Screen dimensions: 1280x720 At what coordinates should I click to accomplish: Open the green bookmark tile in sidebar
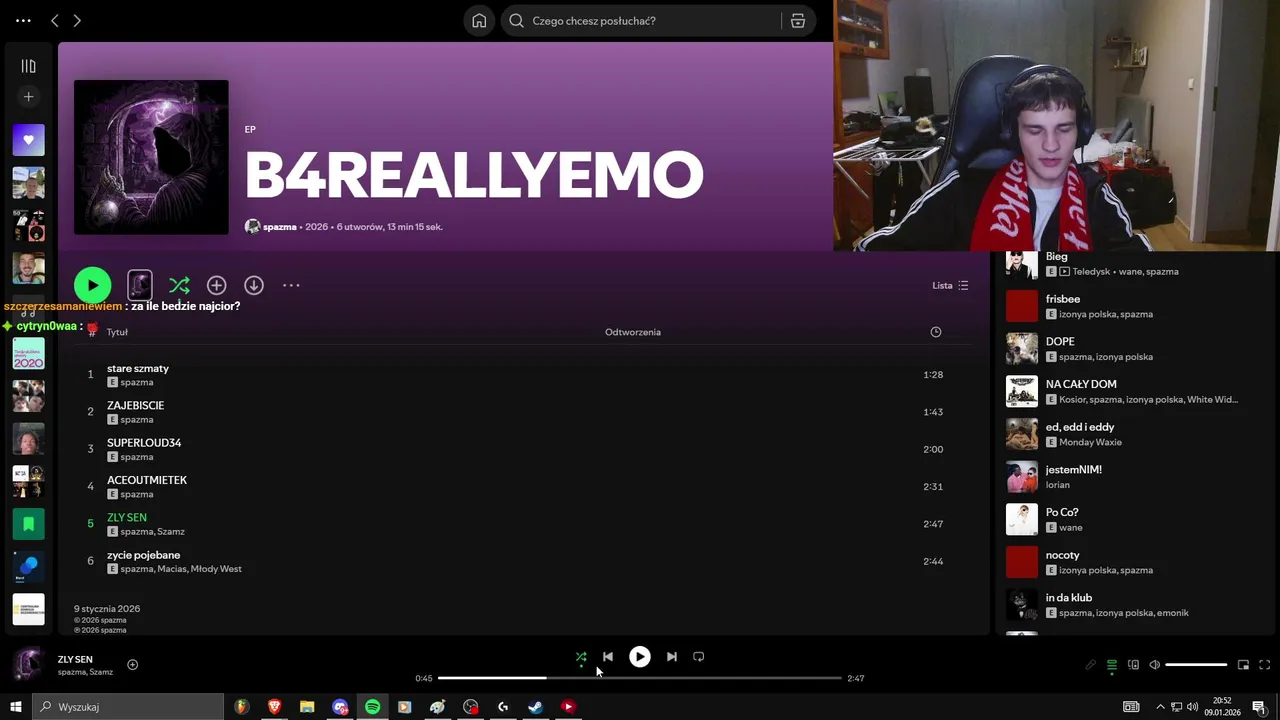[28, 524]
